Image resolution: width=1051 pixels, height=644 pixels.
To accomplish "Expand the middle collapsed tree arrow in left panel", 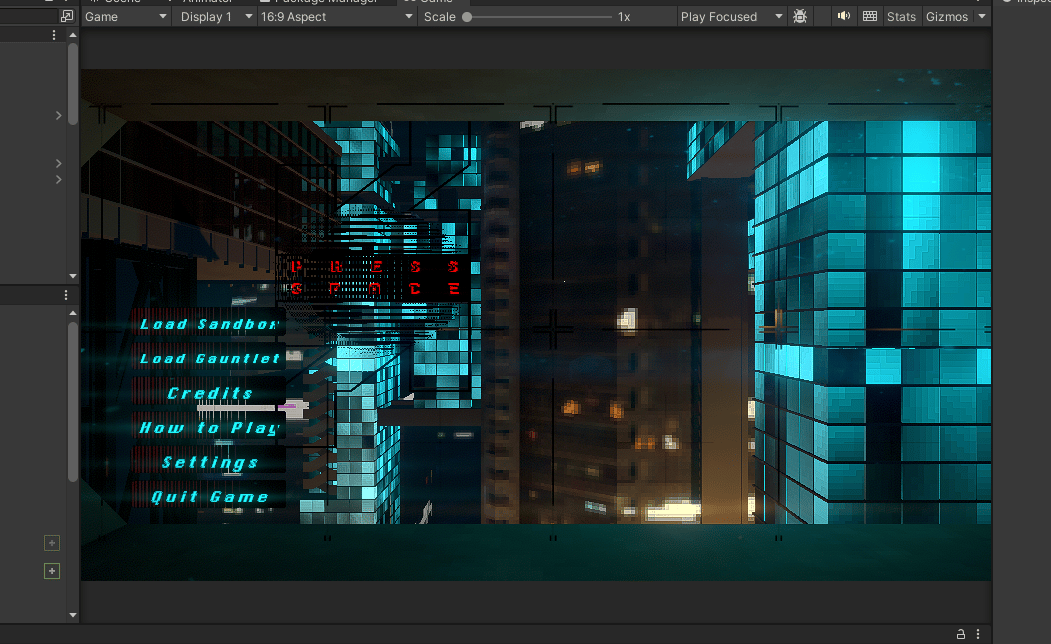I will (58, 163).
